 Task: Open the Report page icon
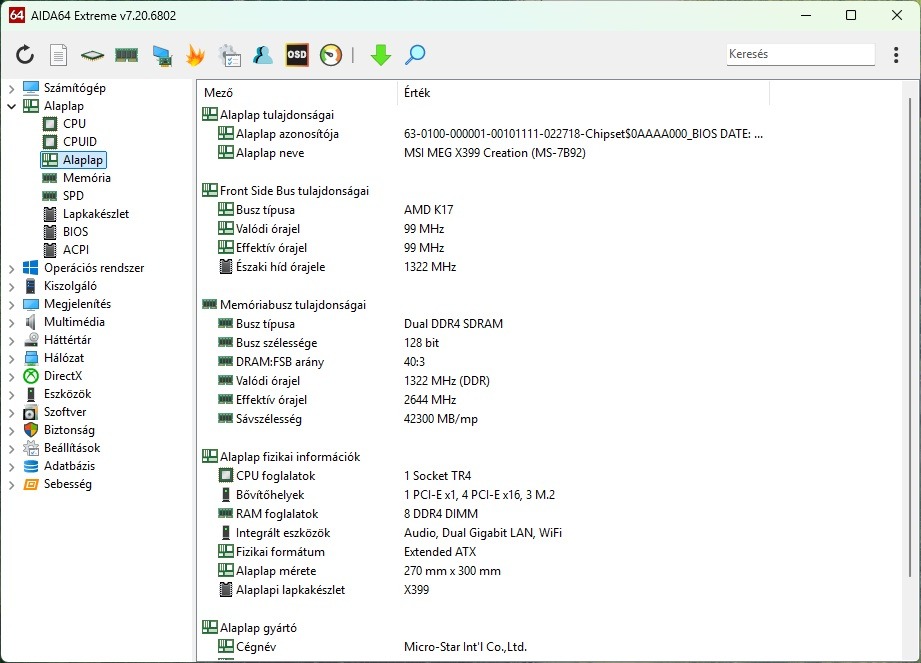[58, 55]
